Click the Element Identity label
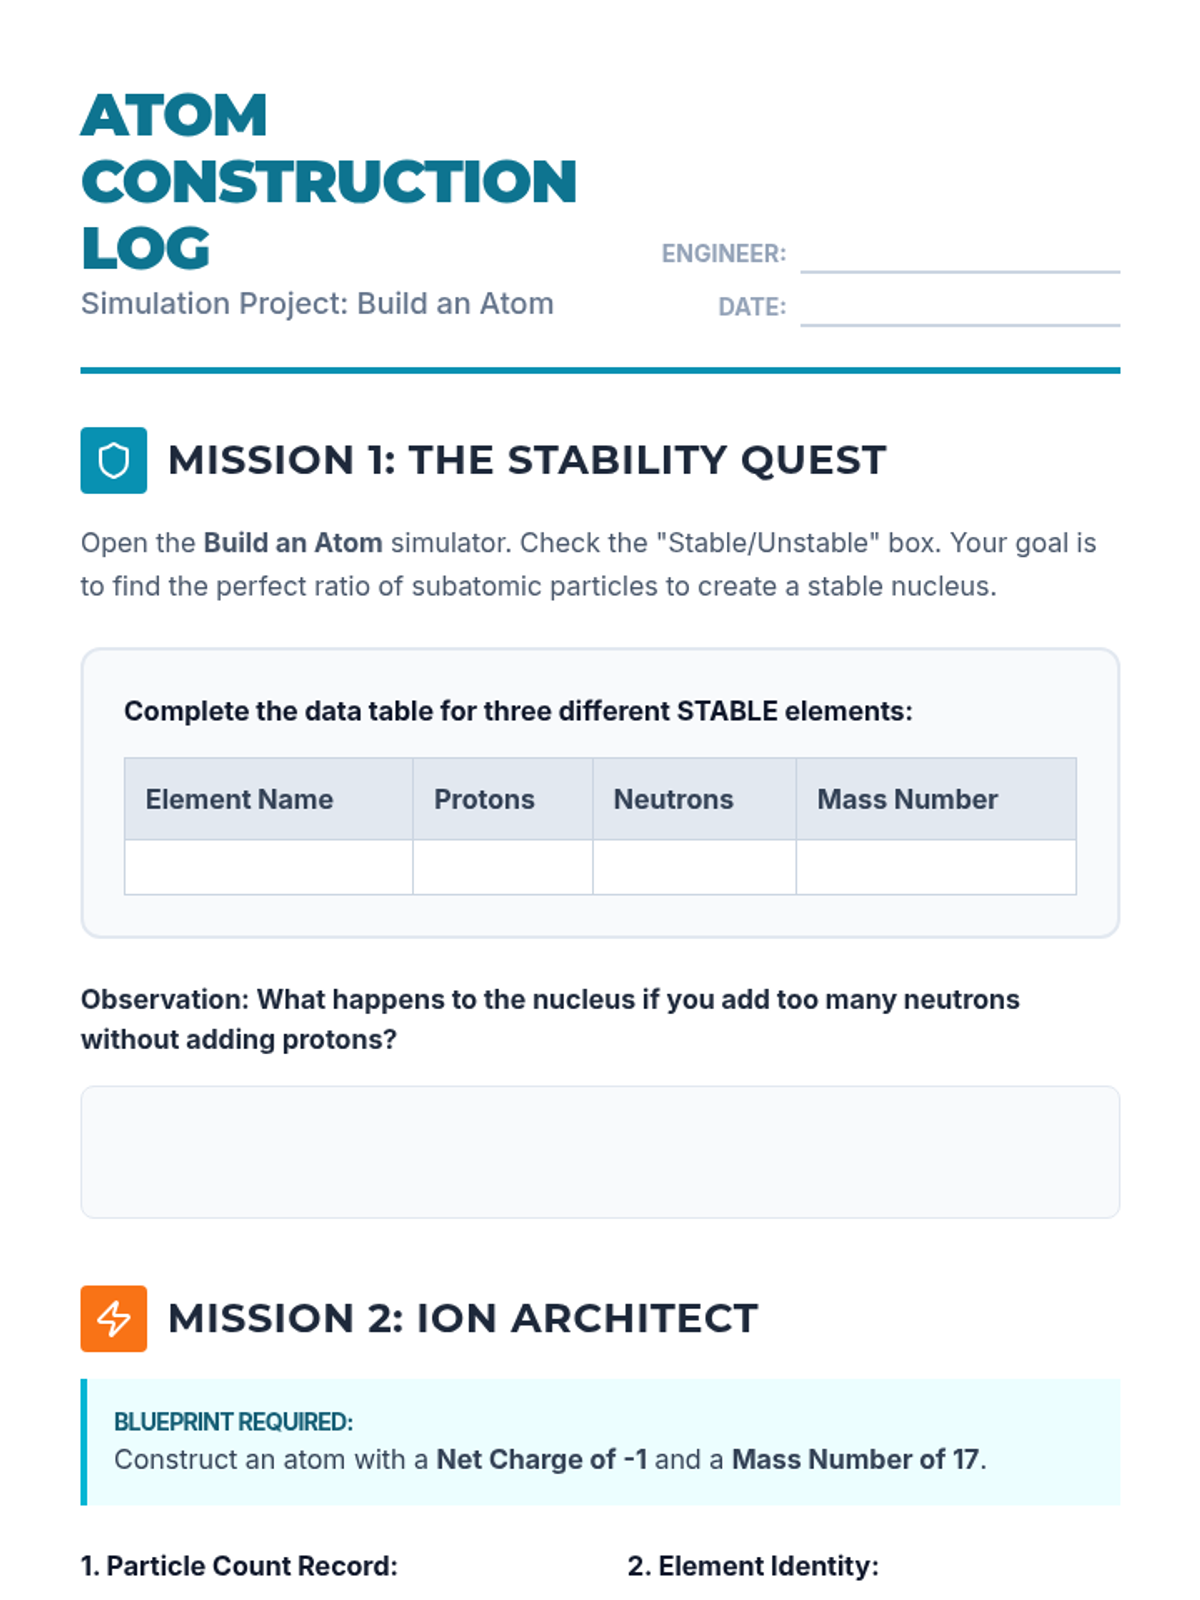 pyautogui.click(x=753, y=1566)
